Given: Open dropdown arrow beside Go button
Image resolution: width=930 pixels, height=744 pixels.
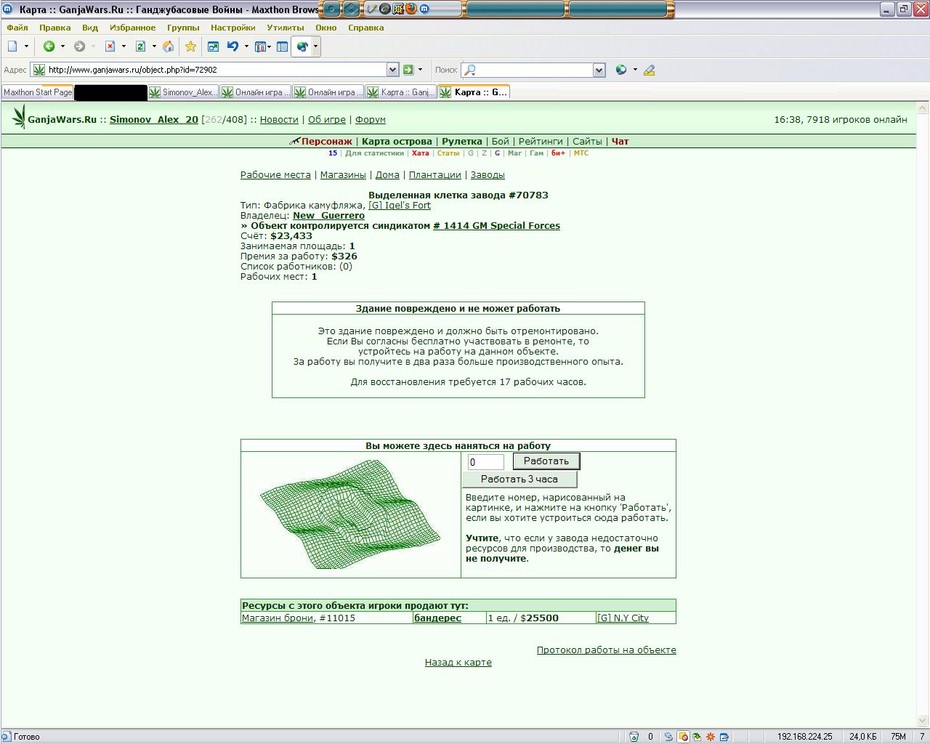Looking at the screenshot, I should [x=421, y=70].
